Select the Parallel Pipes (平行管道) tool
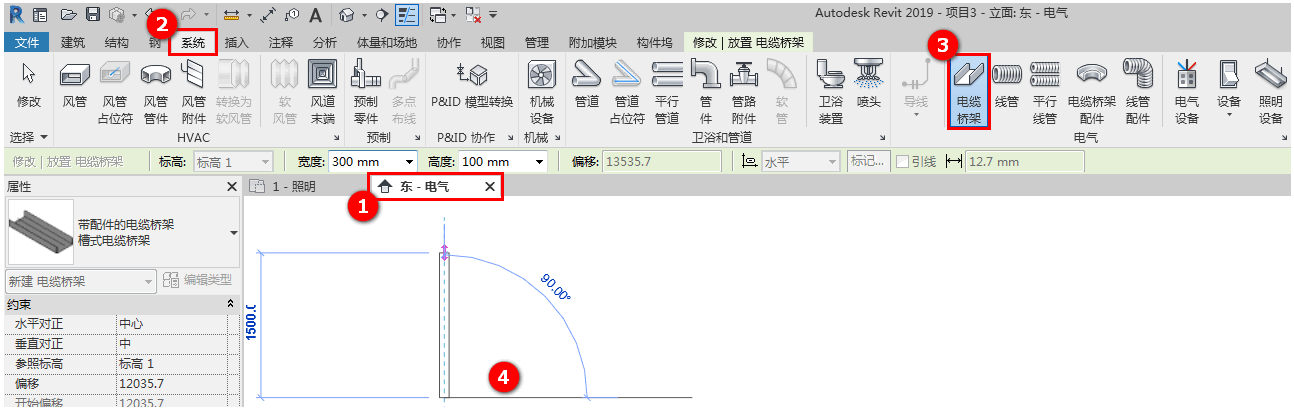Viewport: 1294px width, 410px height. [667, 91]
